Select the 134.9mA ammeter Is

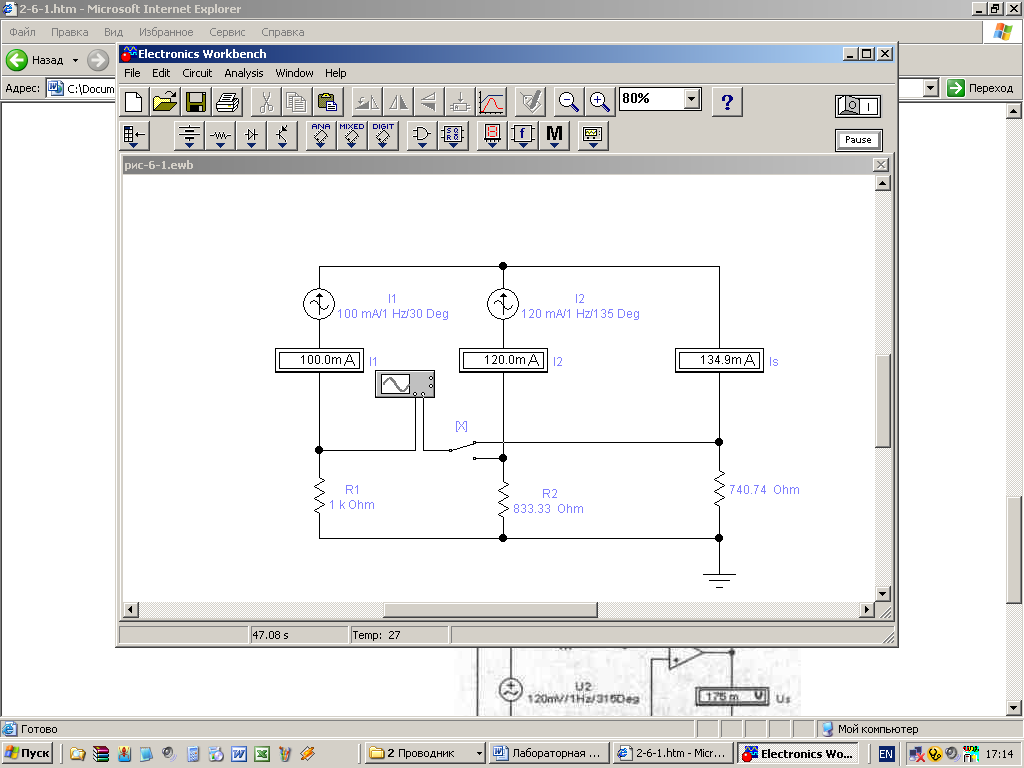point(719,360)
